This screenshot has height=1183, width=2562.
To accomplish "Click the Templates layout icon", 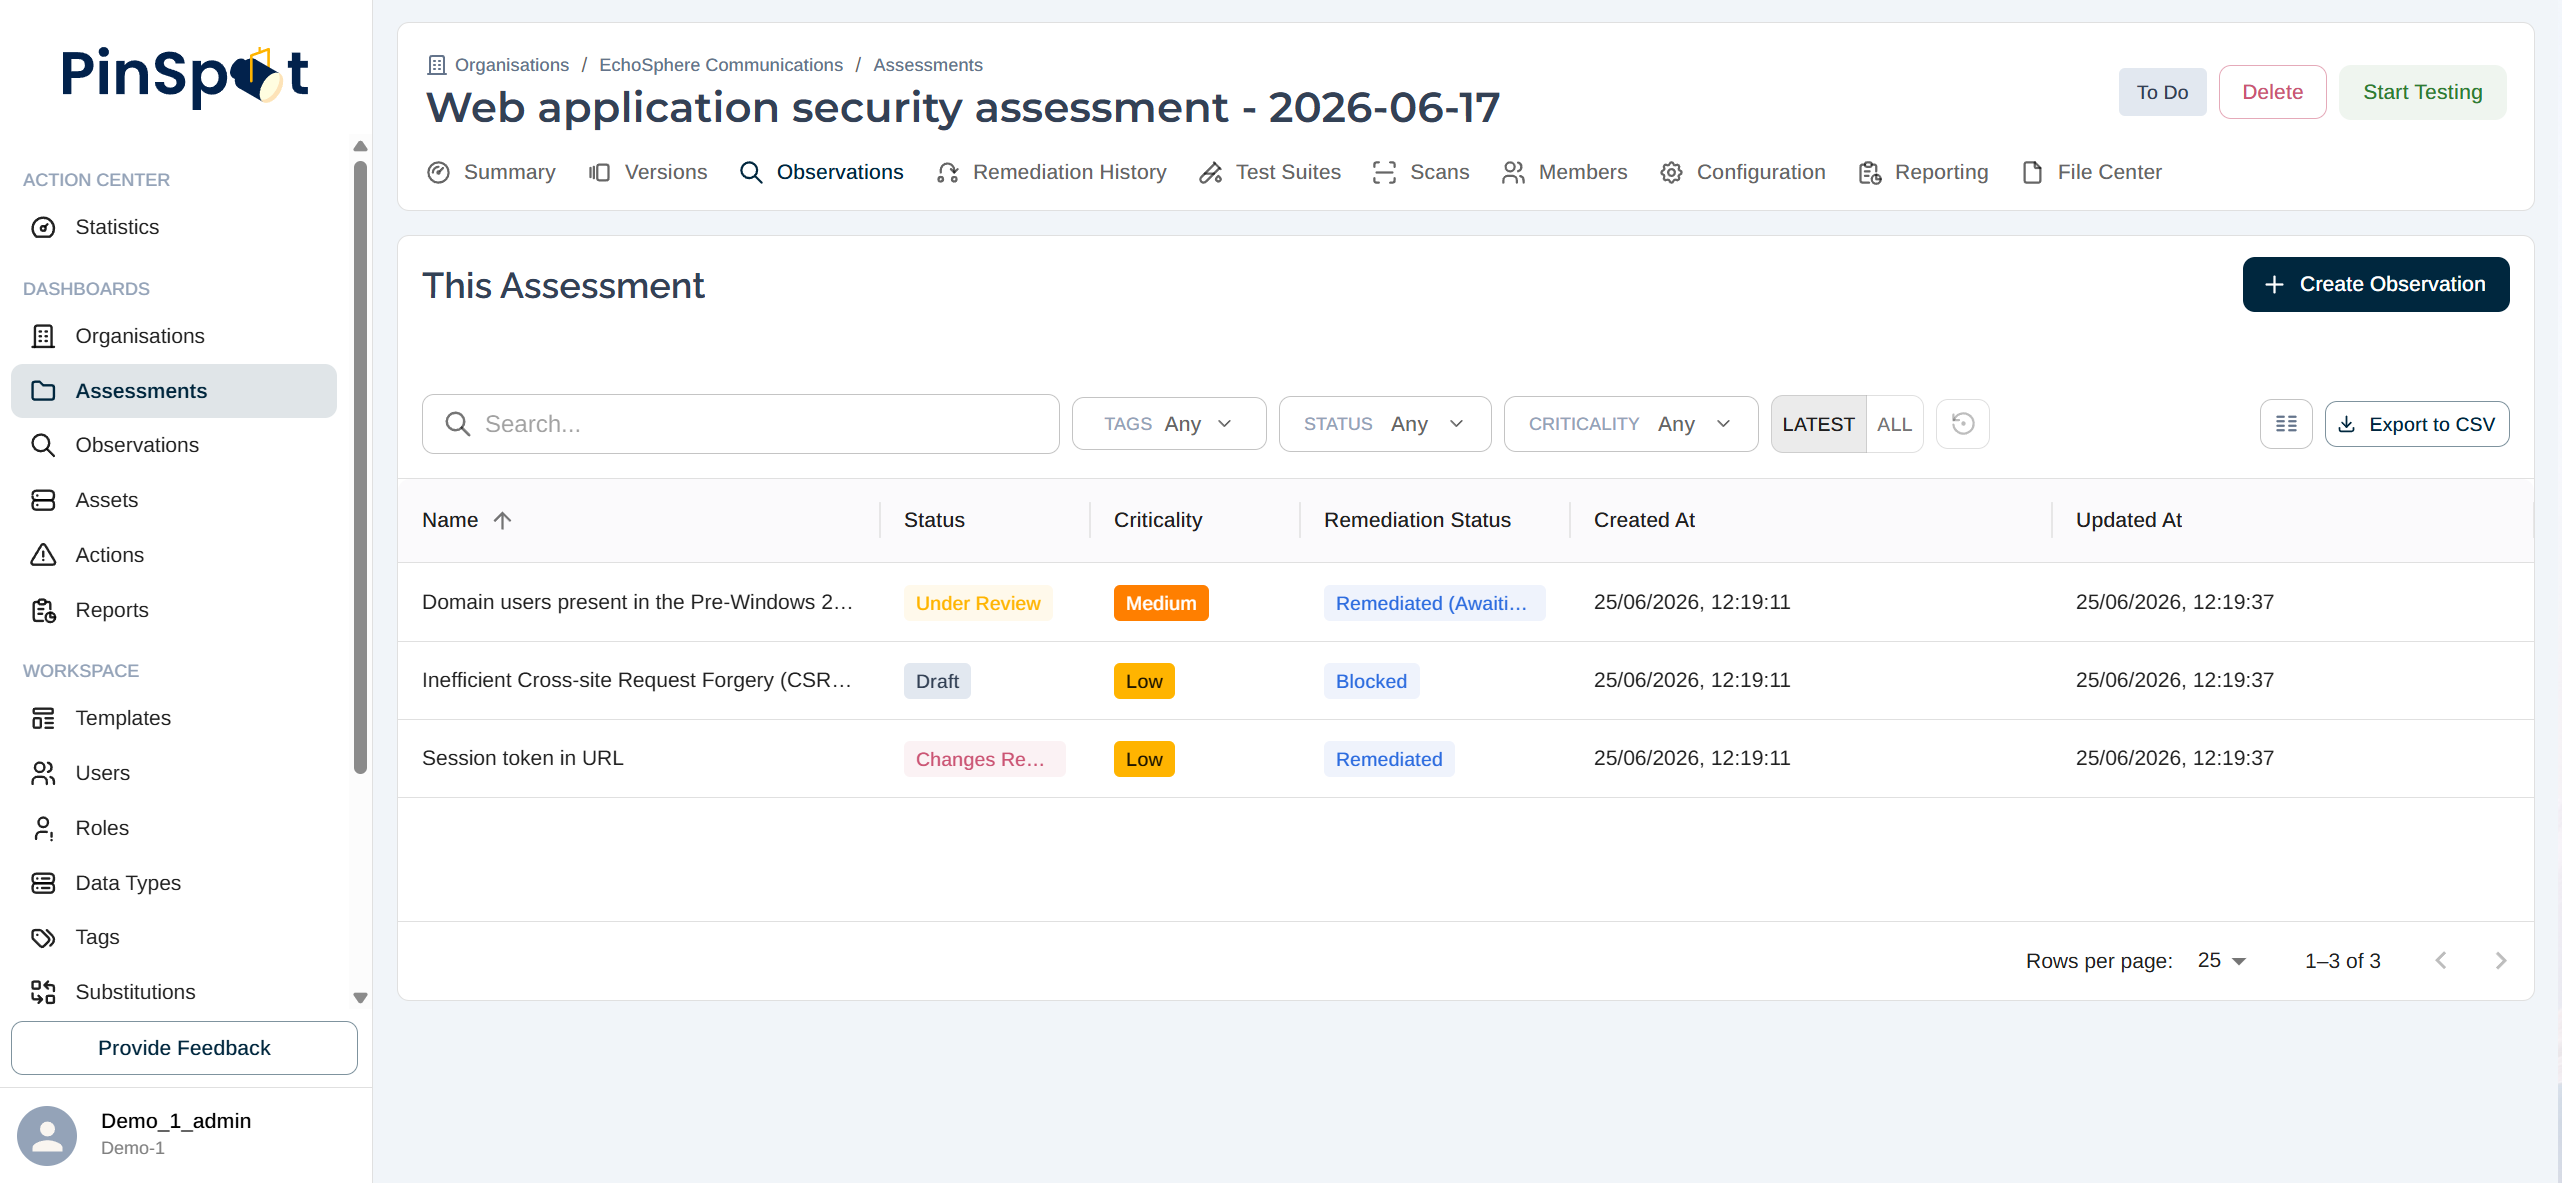I will point(43,718).
